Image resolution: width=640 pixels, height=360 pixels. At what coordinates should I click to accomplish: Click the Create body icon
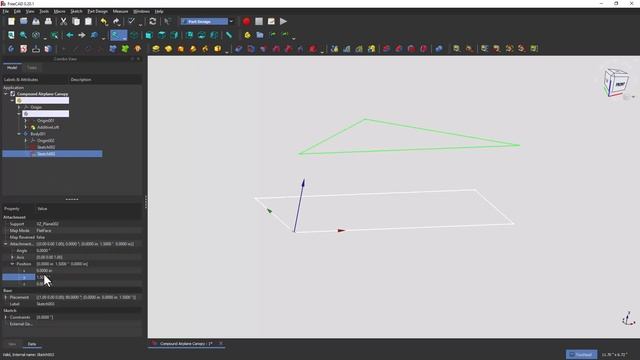click(x=11, y=49)
